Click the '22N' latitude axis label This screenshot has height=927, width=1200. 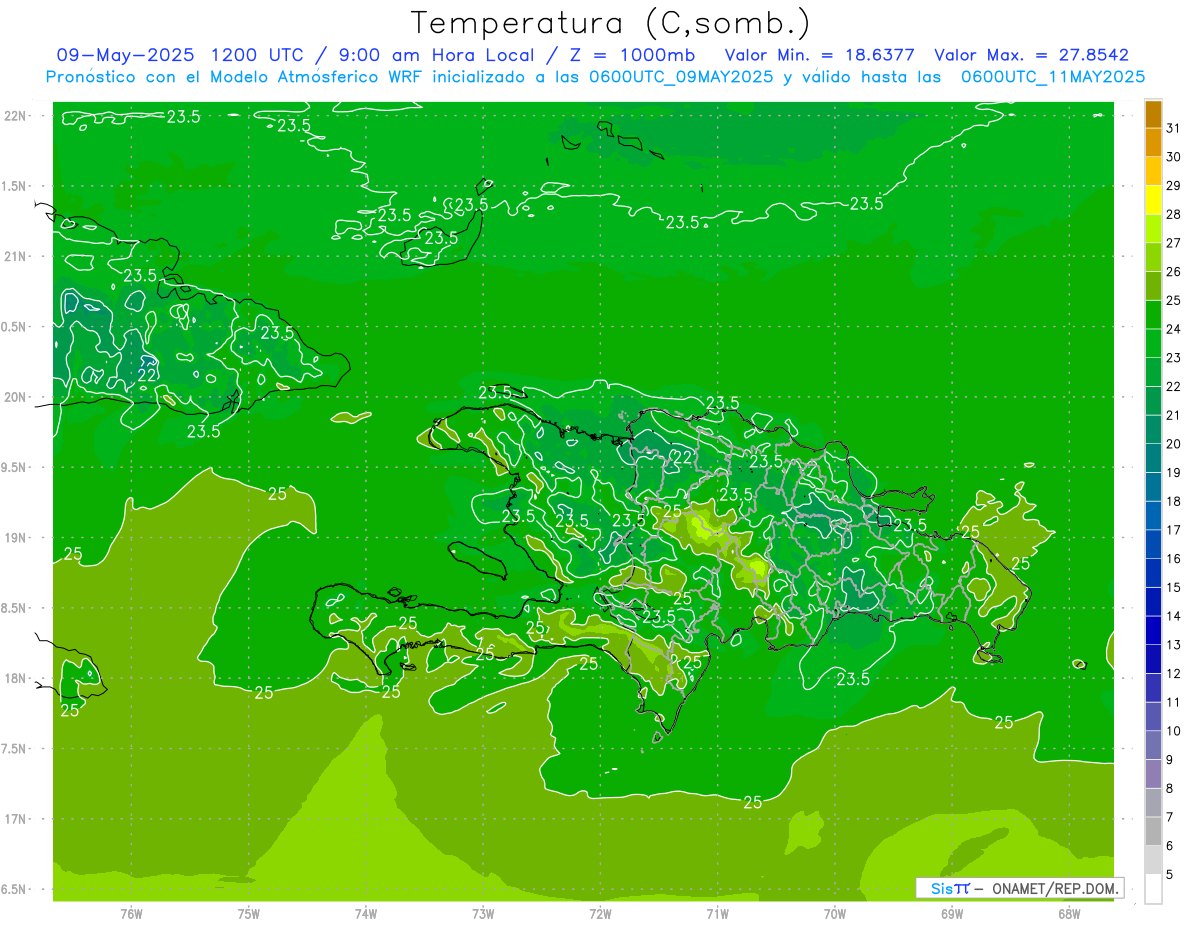pyautogui.click(x=15, y=116)
